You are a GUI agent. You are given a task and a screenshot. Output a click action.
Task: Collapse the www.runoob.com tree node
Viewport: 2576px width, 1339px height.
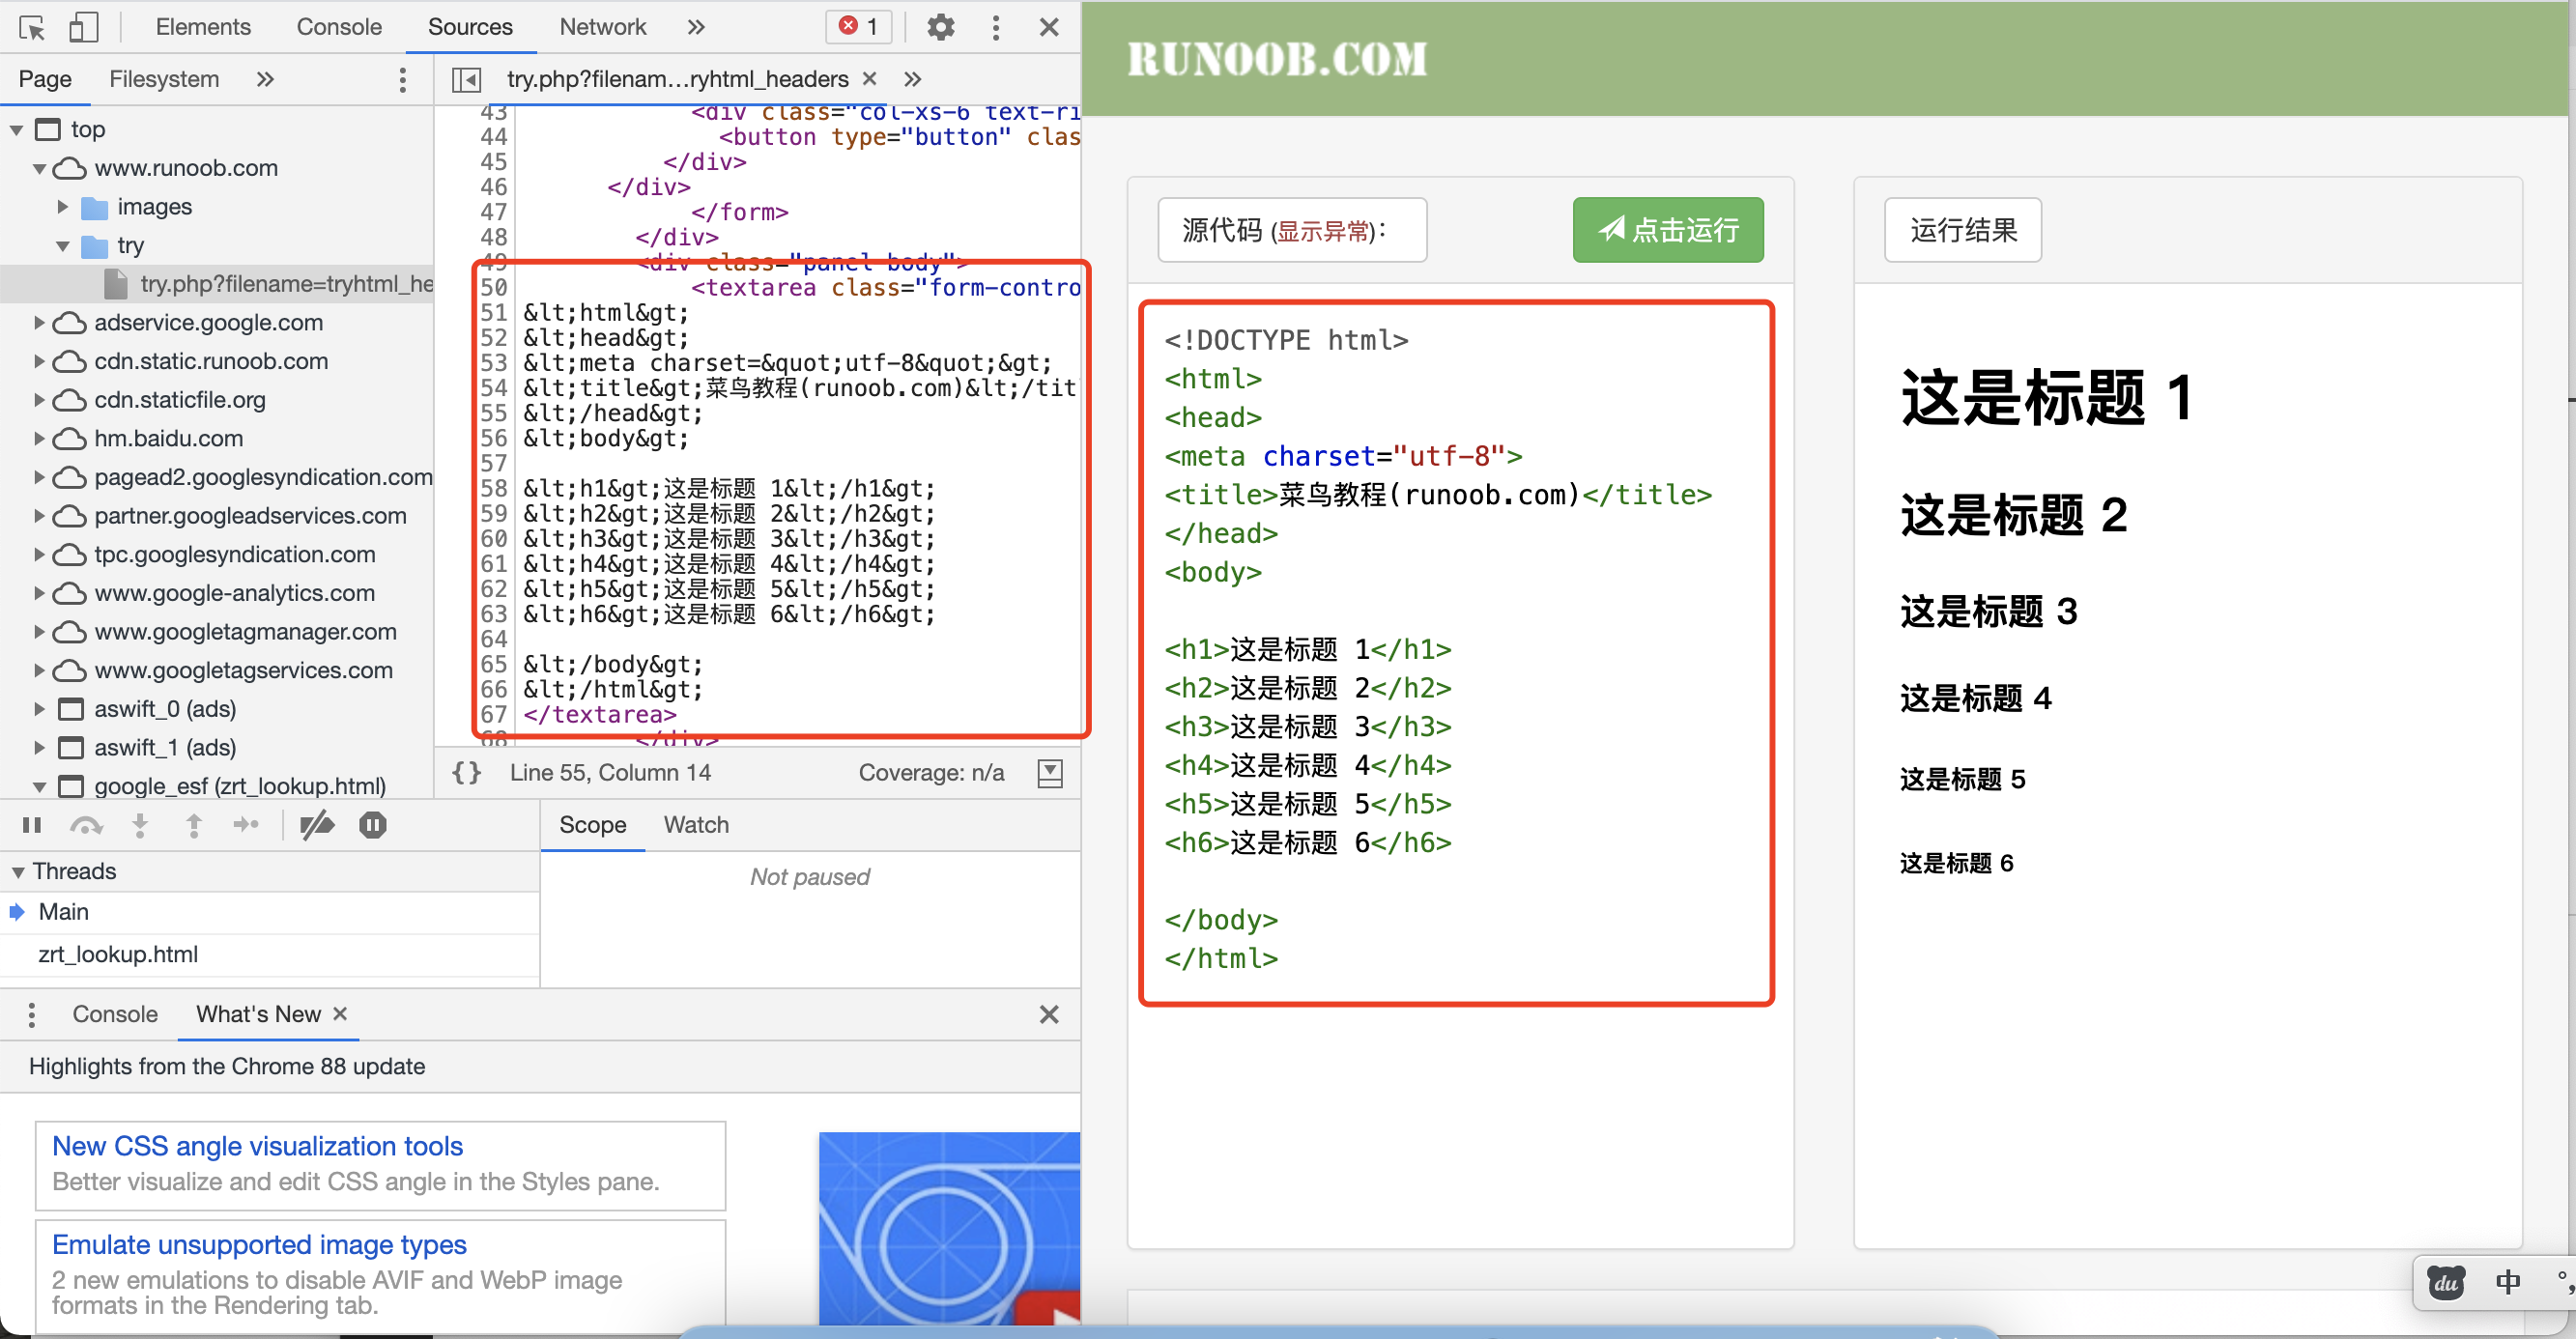tap(39, 168)
